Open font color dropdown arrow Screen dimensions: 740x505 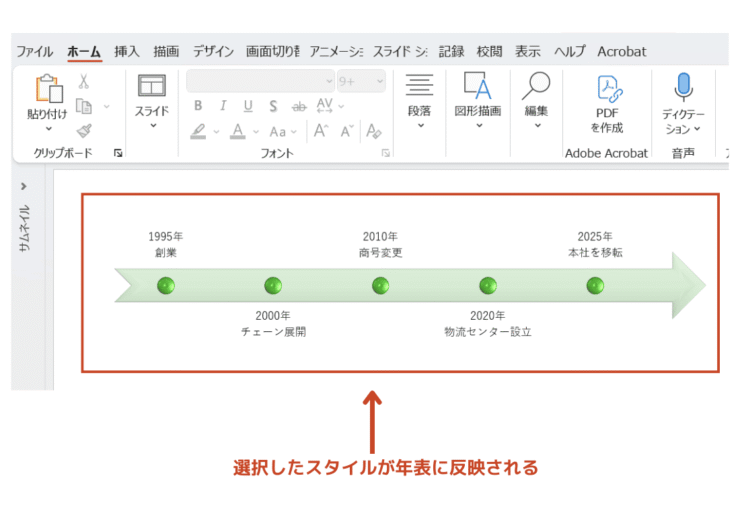[256, 132]
